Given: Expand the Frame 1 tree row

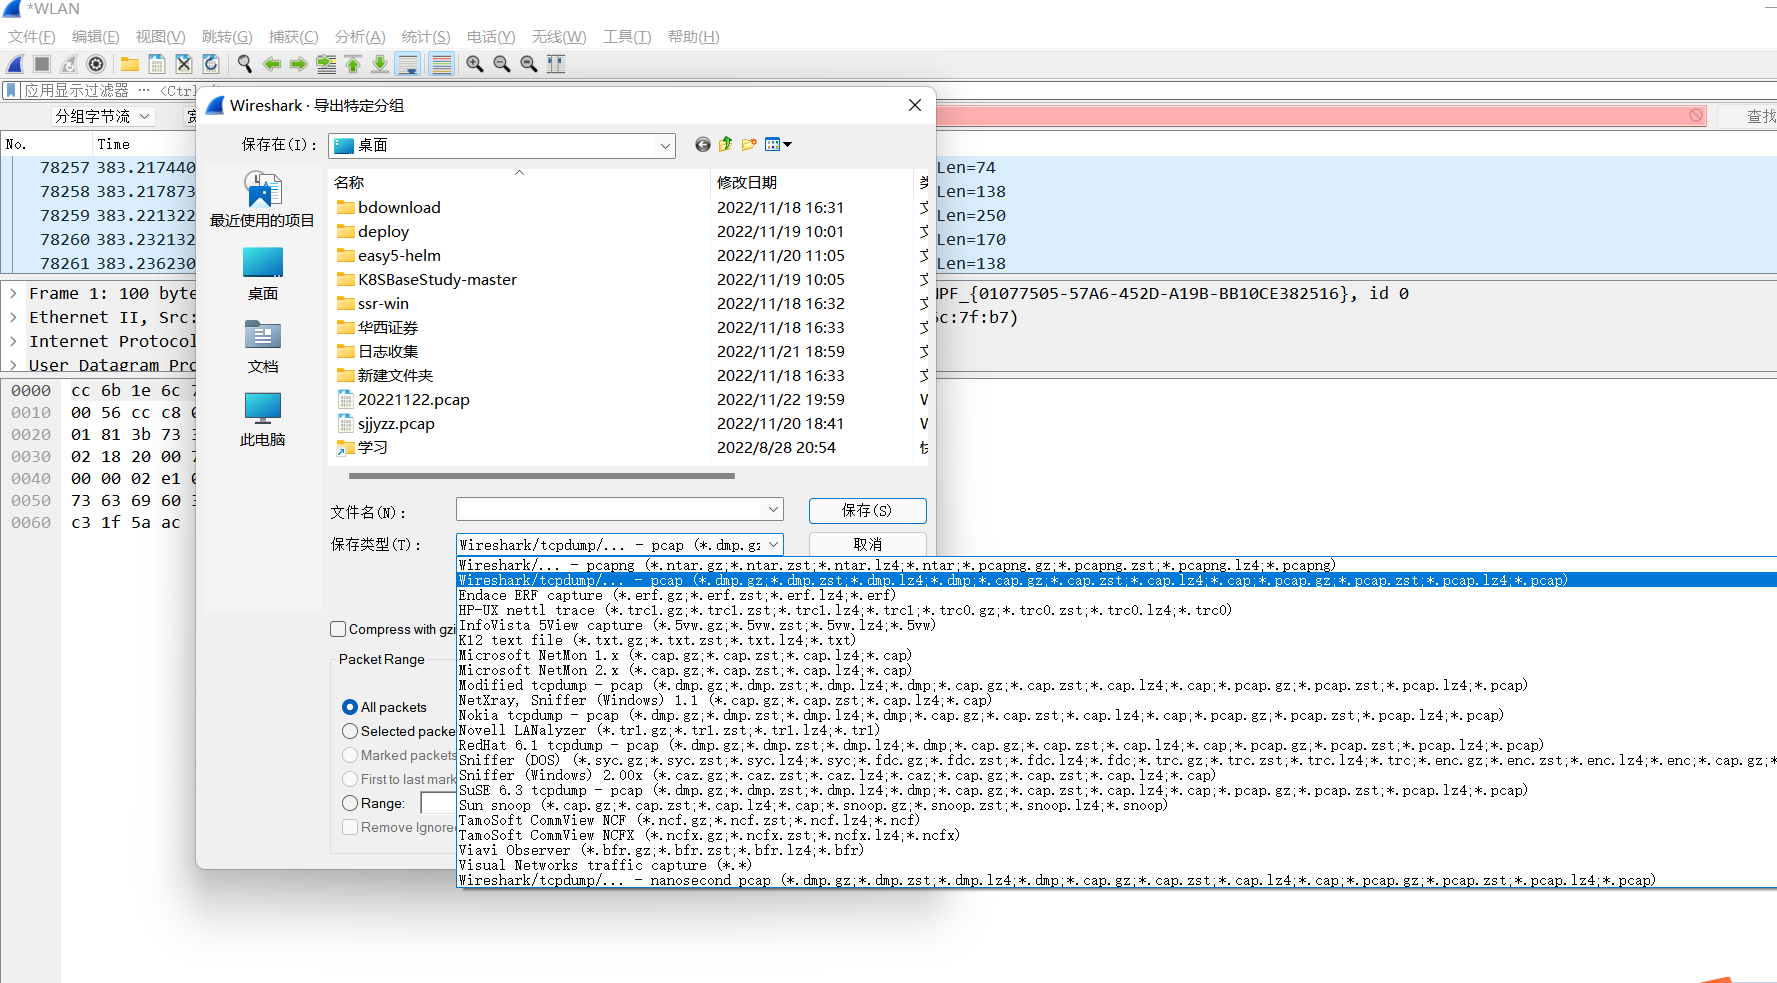Looking at the screenshot, I should pyautogui.click(x=13, y=294).
